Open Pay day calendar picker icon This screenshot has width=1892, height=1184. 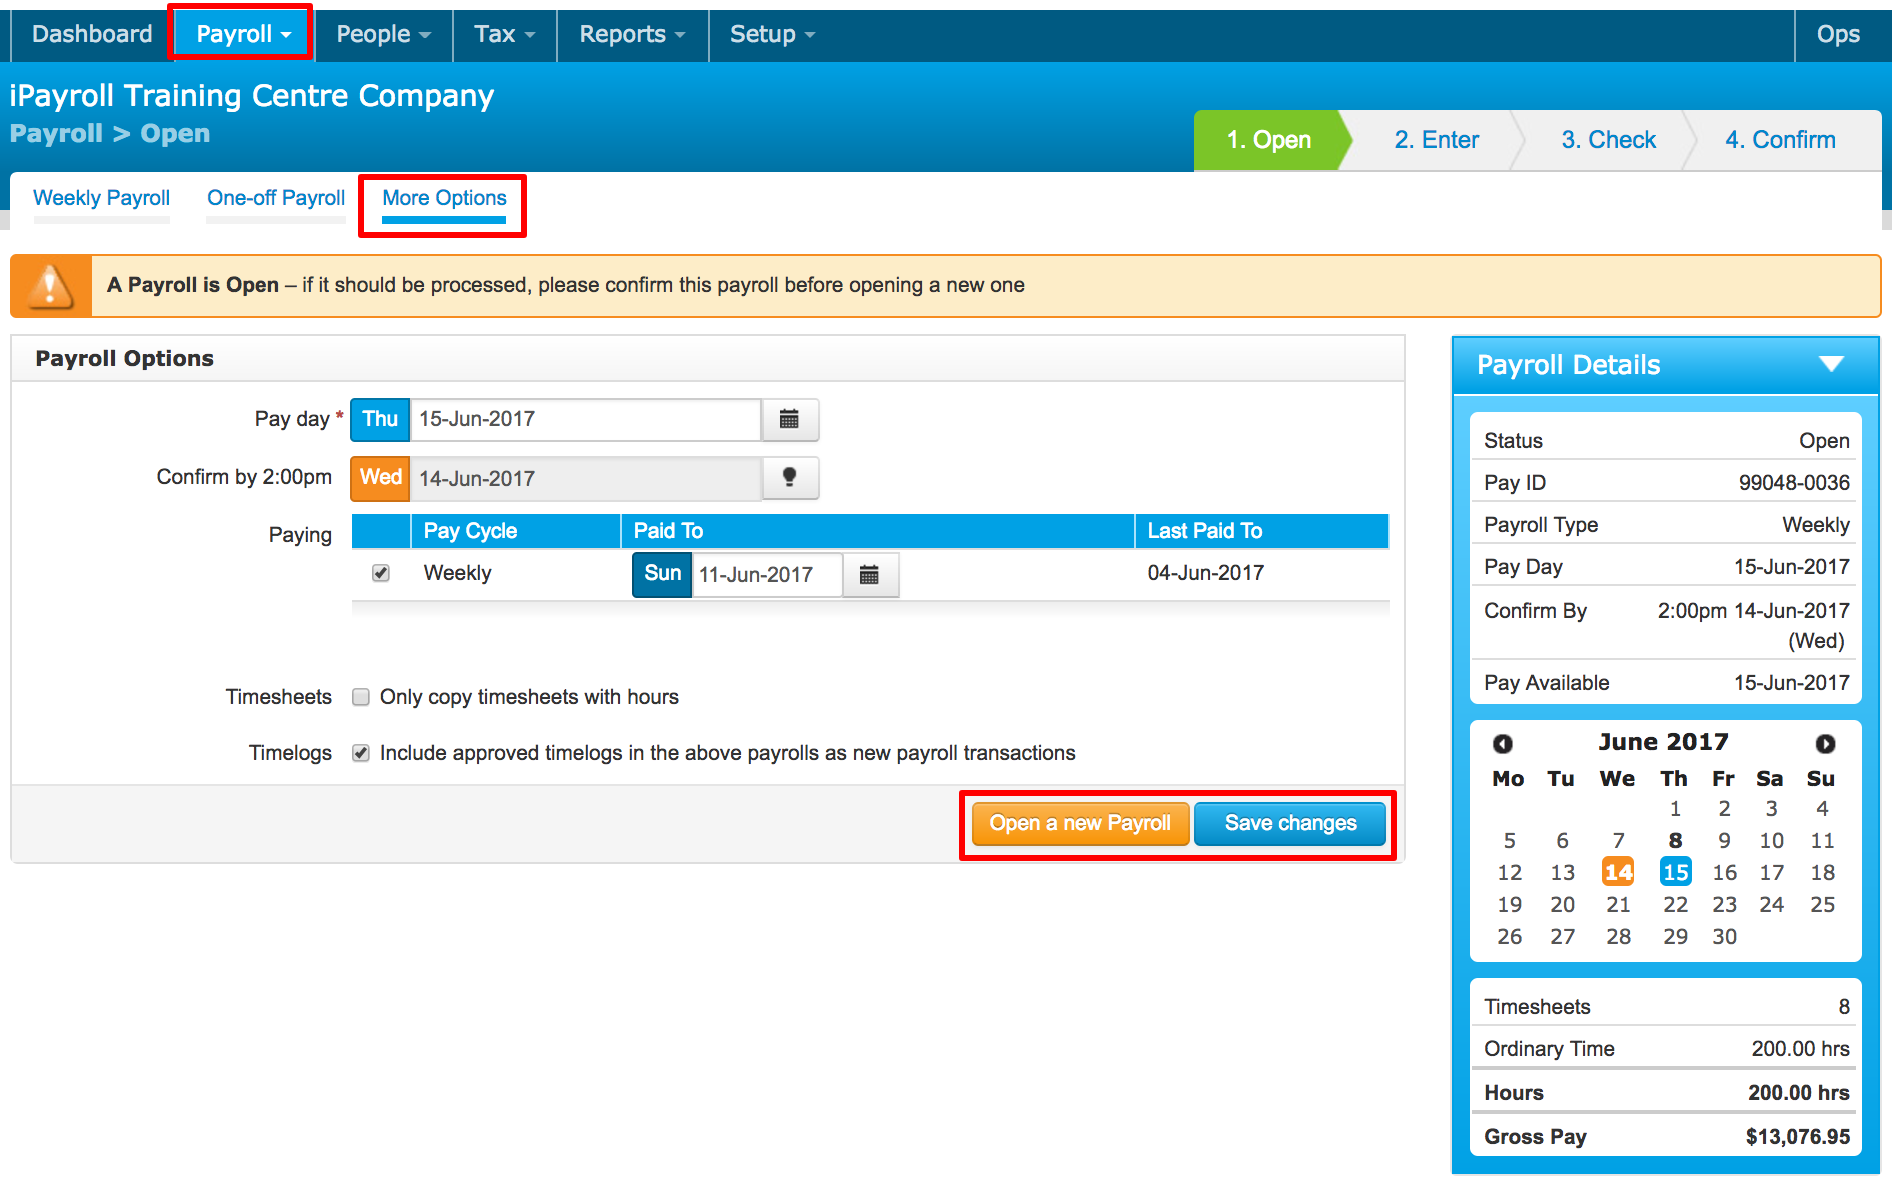coord(789,419)
